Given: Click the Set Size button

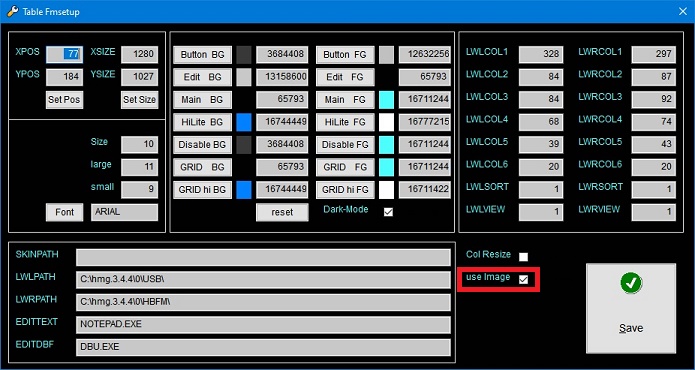Looking at the screenshot, I should (x=139, y=100).
